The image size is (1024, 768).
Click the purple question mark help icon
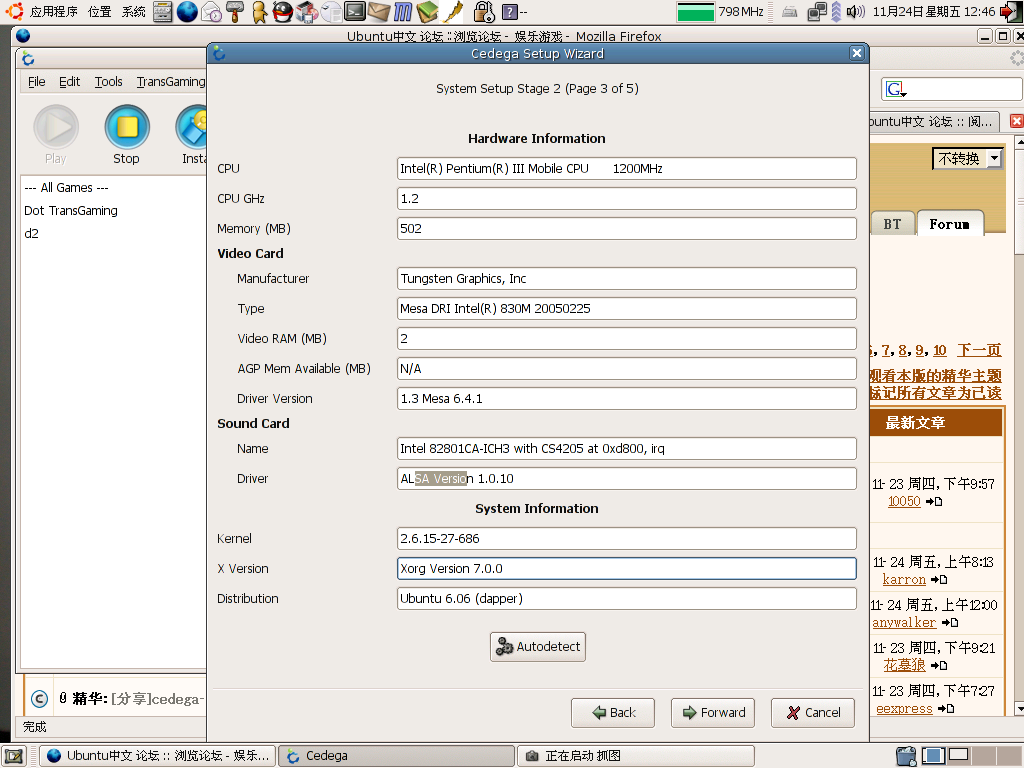point(509,11)
